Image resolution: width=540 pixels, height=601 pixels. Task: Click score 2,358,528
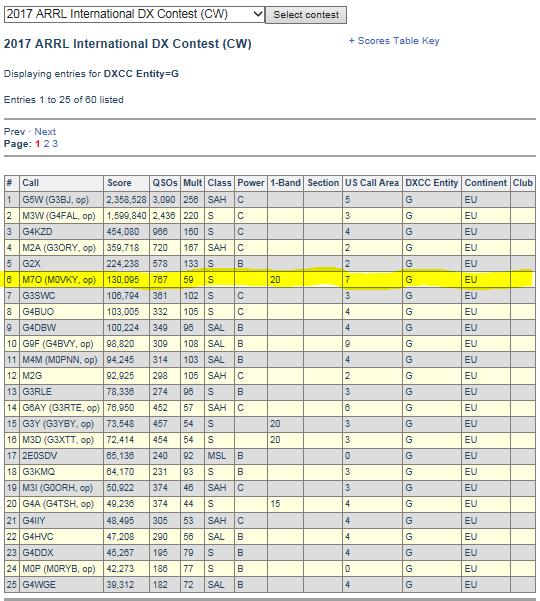[126, 200]
